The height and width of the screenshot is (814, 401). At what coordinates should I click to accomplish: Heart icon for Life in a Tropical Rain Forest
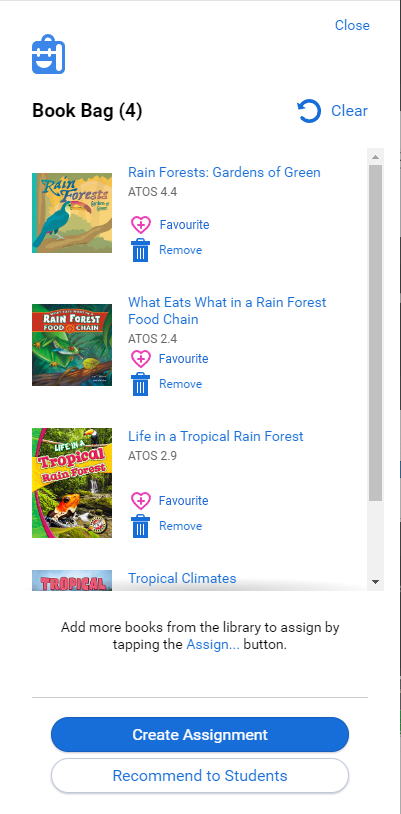point(140,501)
